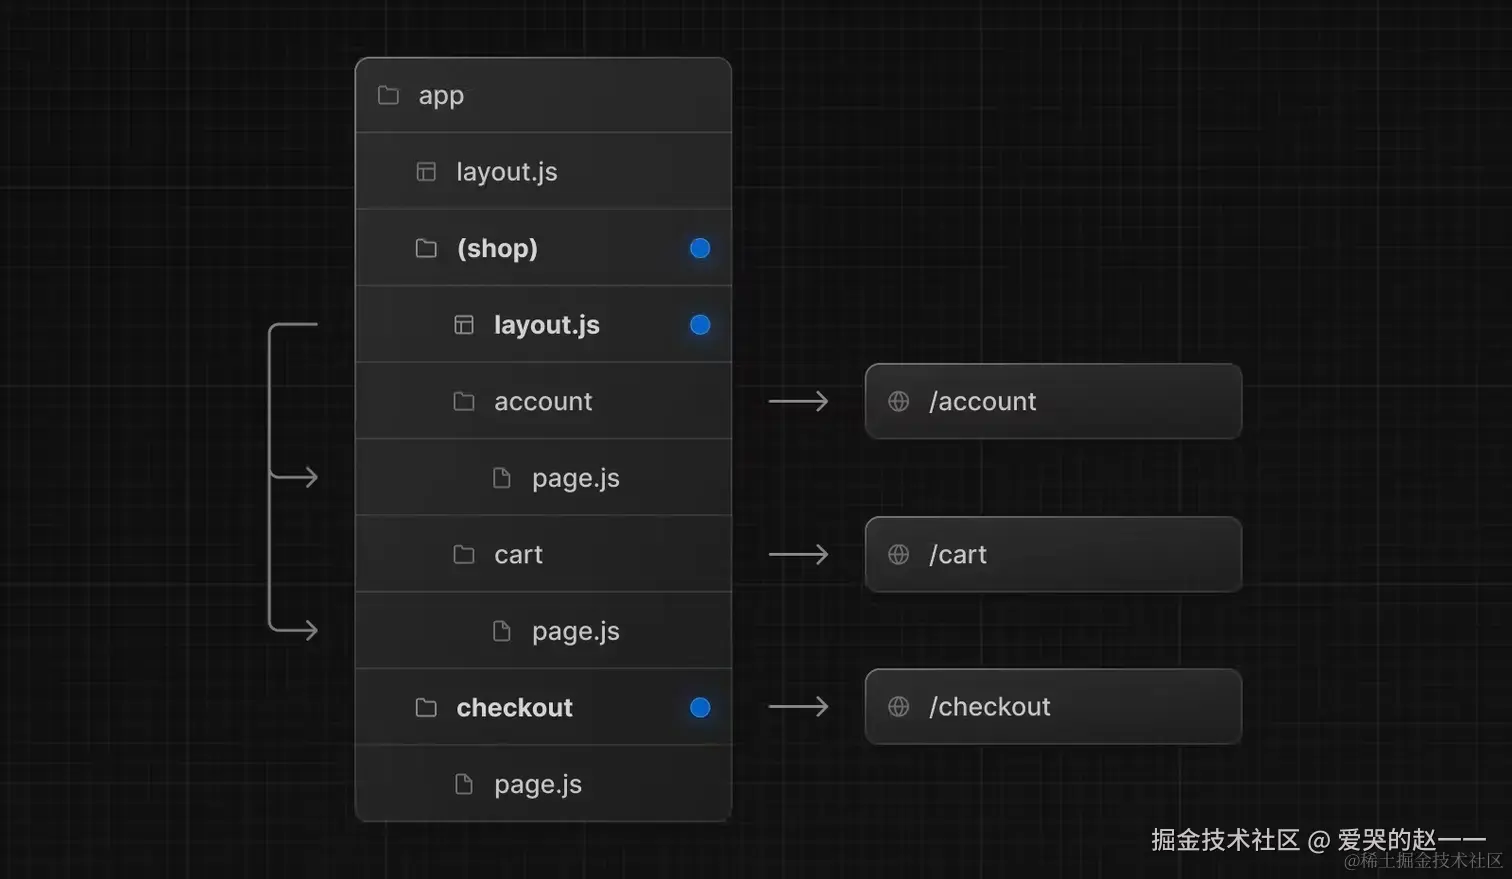Click the (shop) folder icon
Image resolution: width=1512 pixels, height=879 pixels.
click(x=426, y=248)
